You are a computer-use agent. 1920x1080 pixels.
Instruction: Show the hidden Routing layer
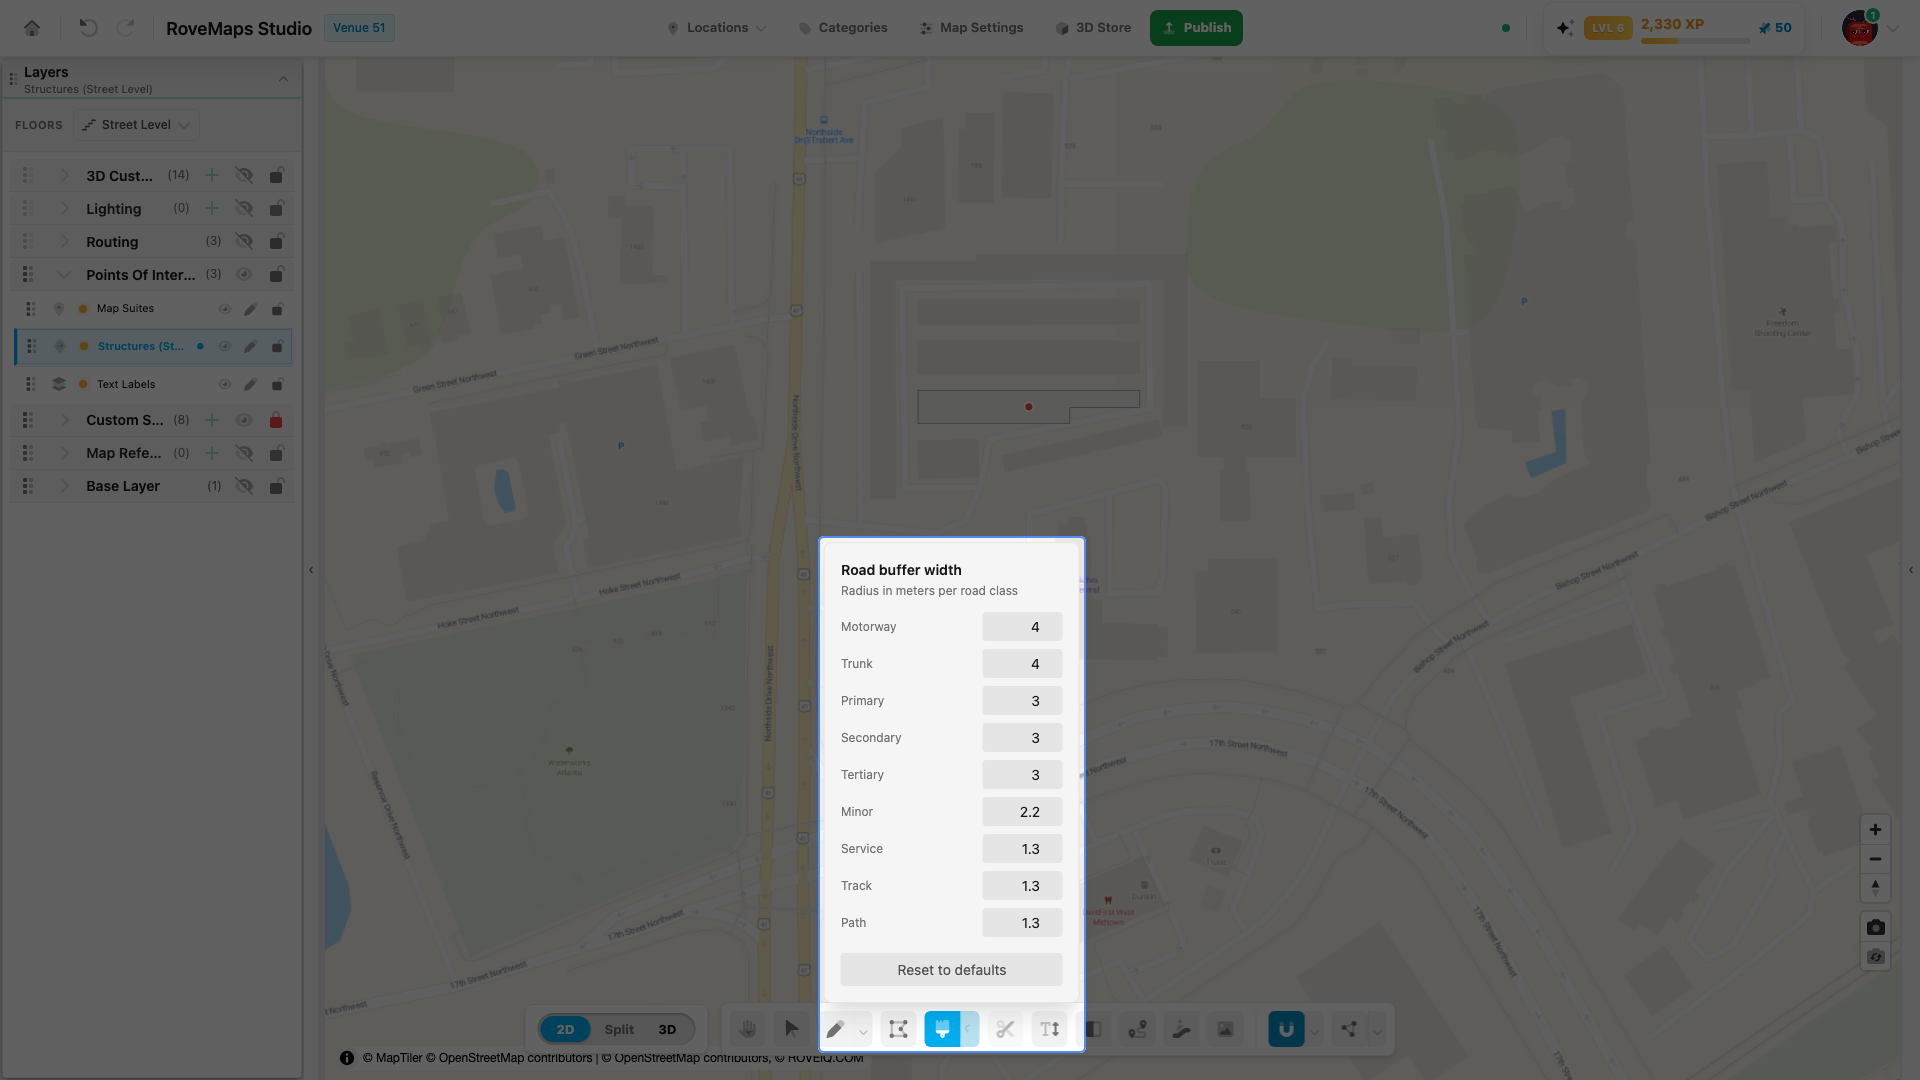243,242
